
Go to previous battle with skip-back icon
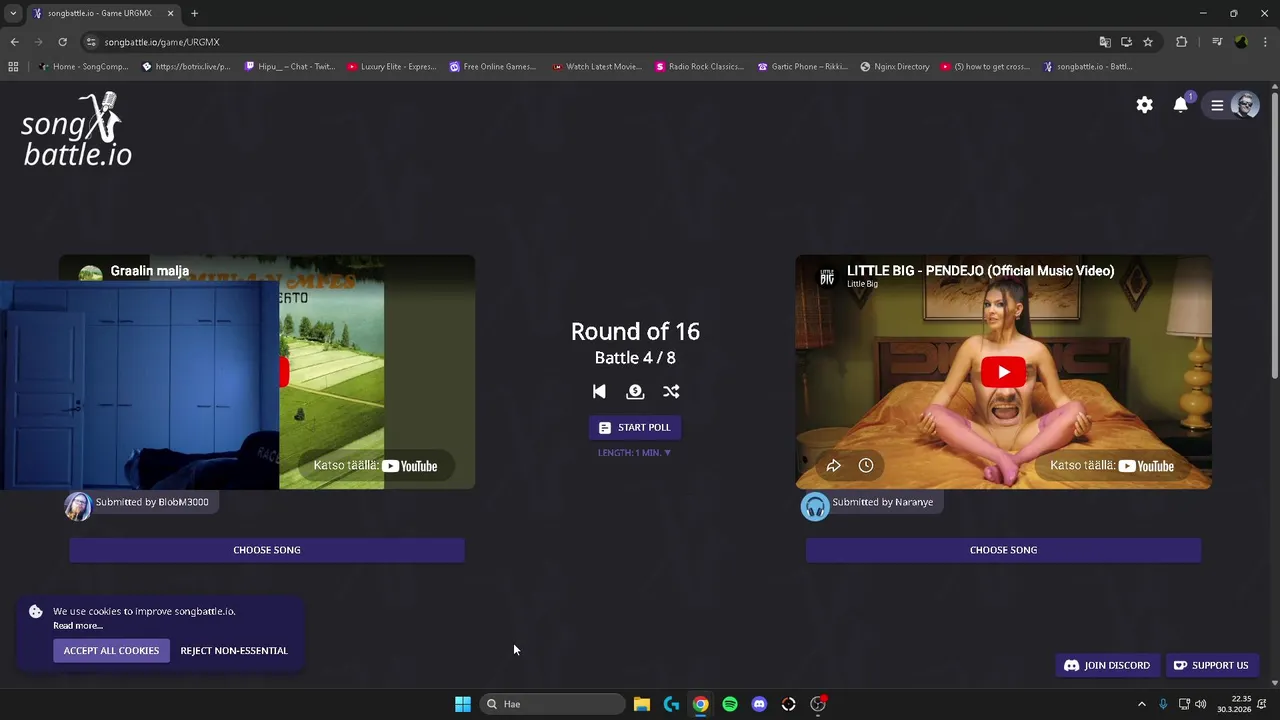[x=599, y=391]
